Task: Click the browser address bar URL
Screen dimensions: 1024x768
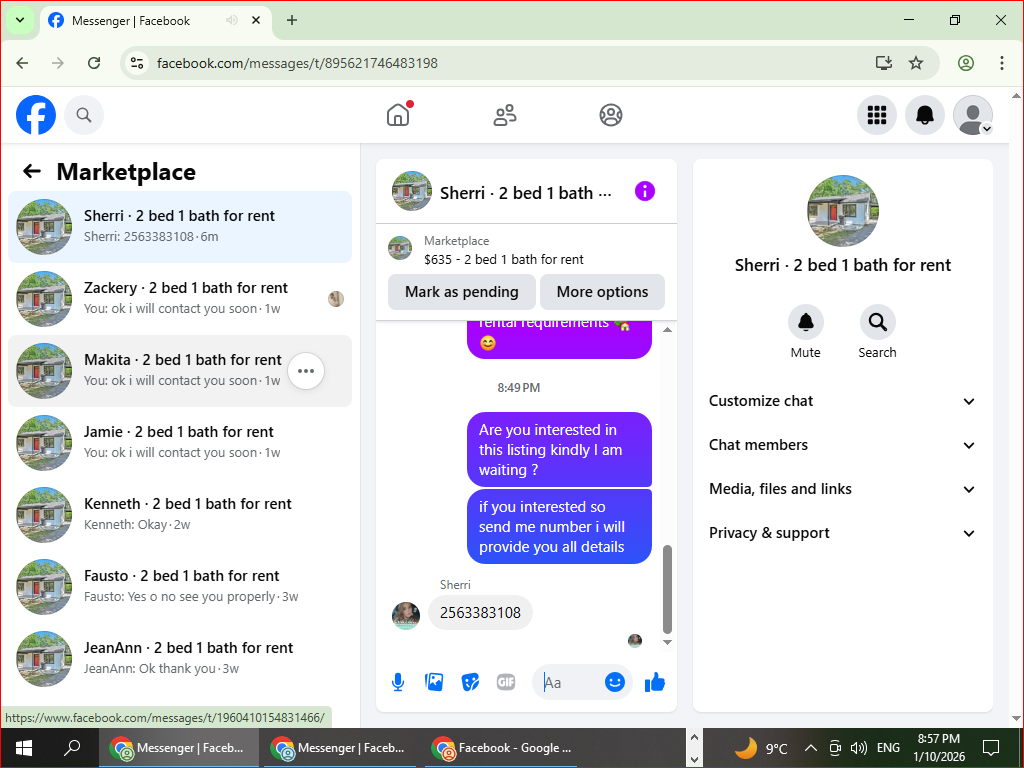Action: [x=297, y=63]
